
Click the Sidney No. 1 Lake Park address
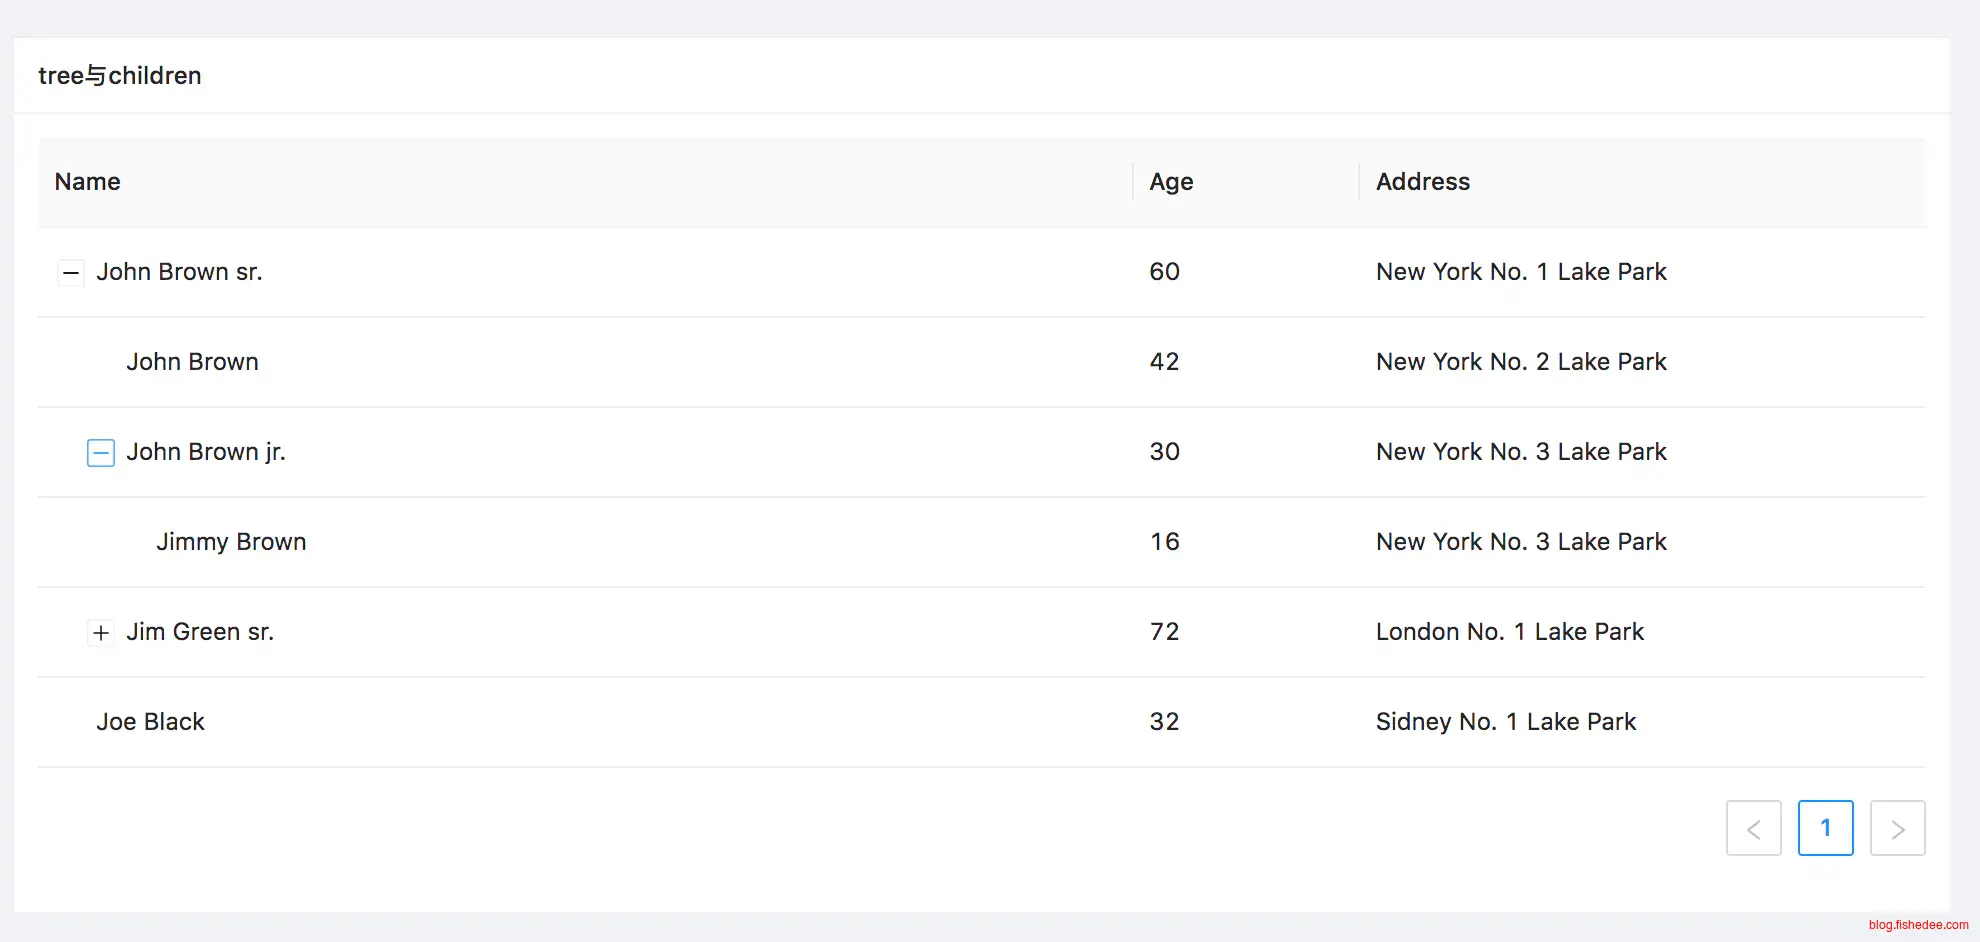click(x=1505, y=722)
